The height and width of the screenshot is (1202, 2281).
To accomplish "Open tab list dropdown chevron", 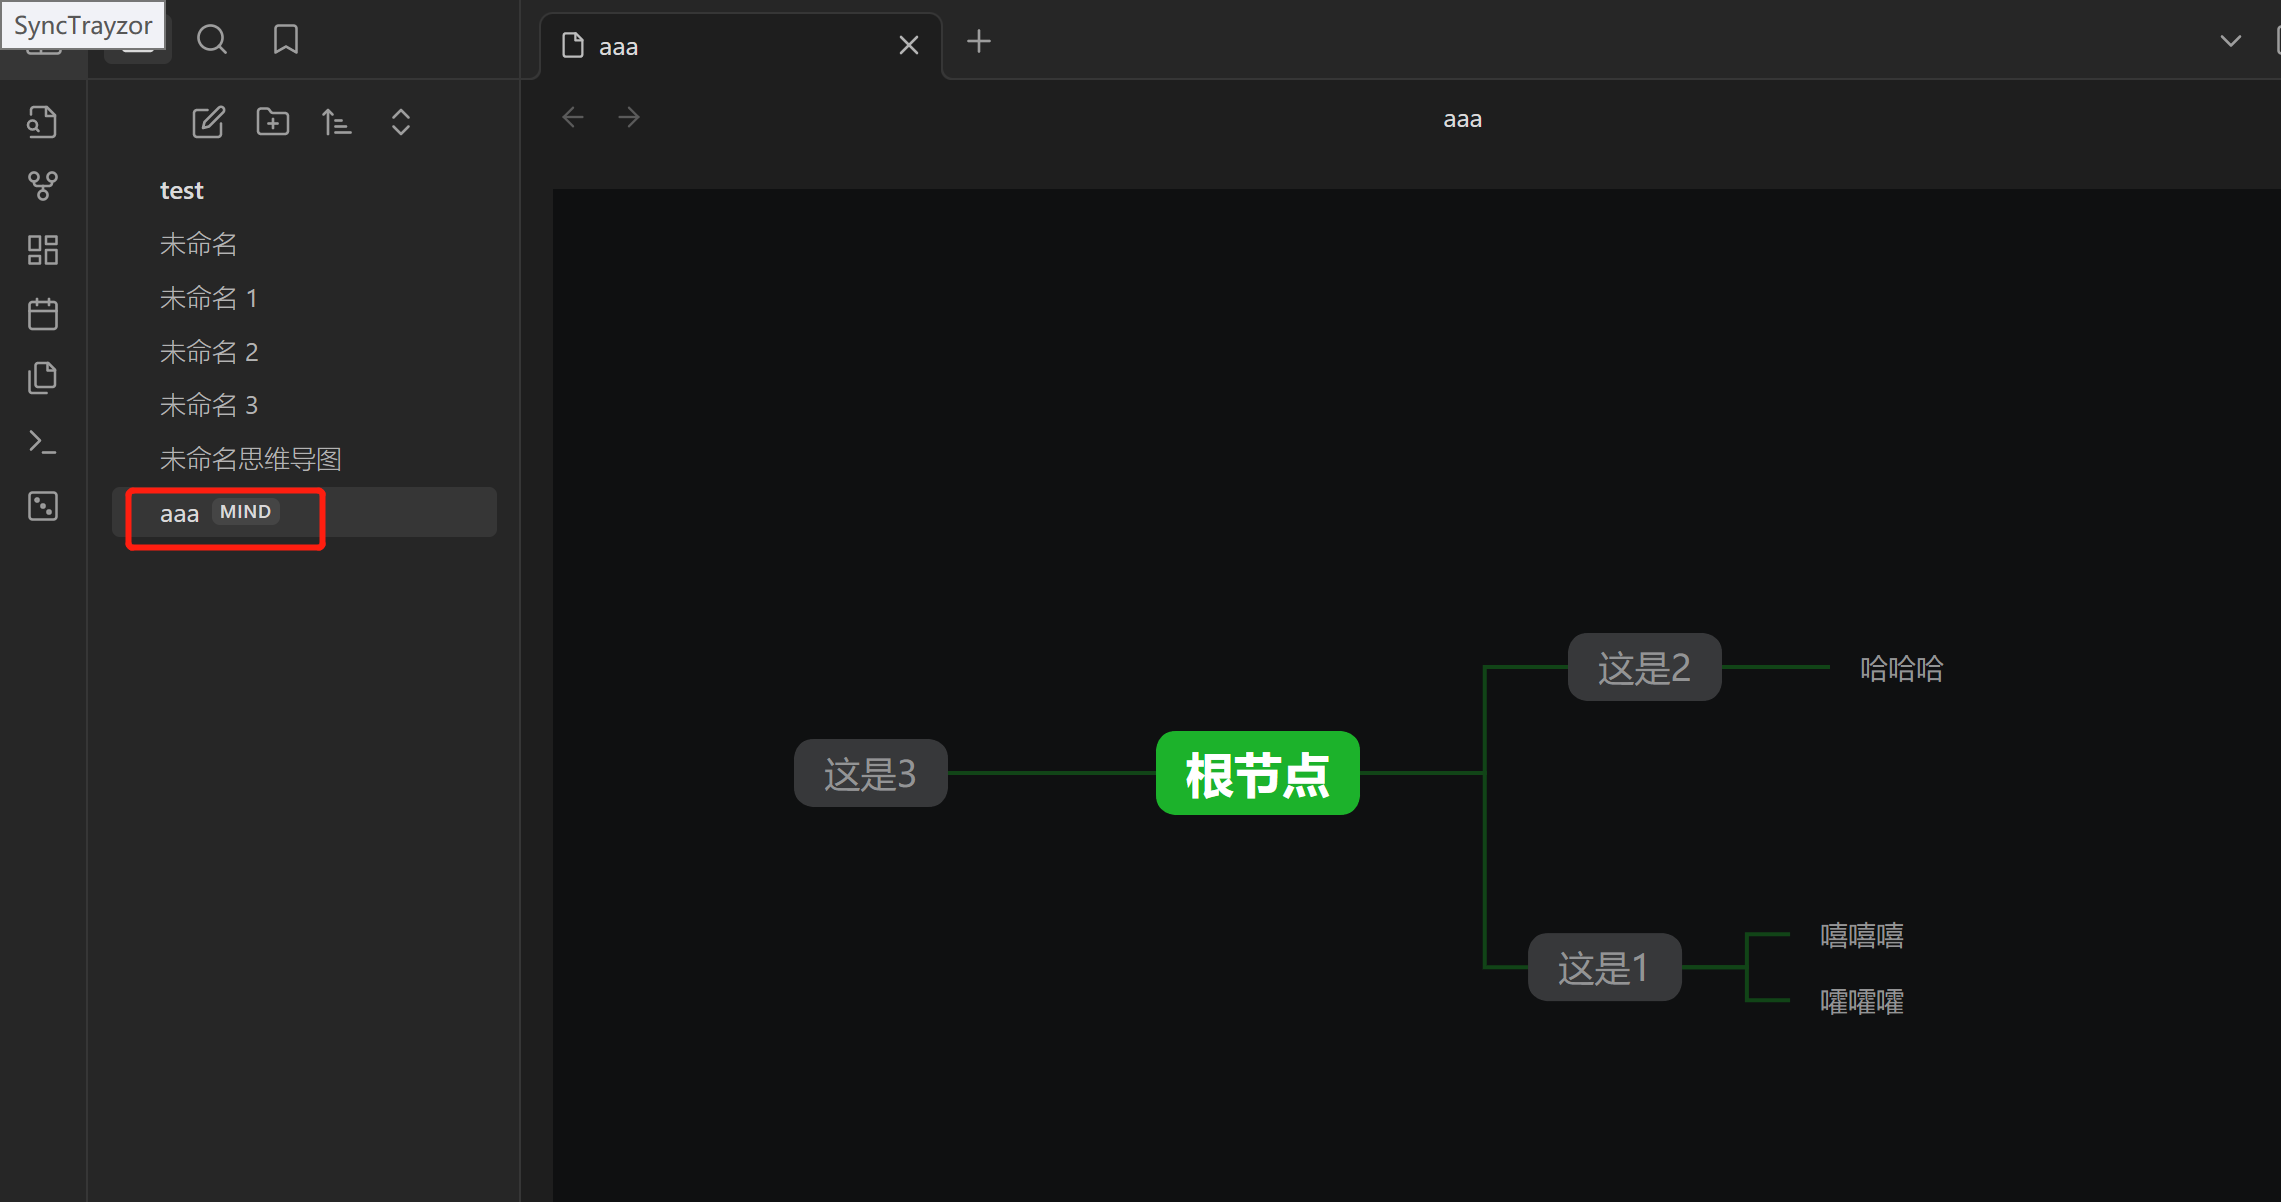I will point(2230,41).
